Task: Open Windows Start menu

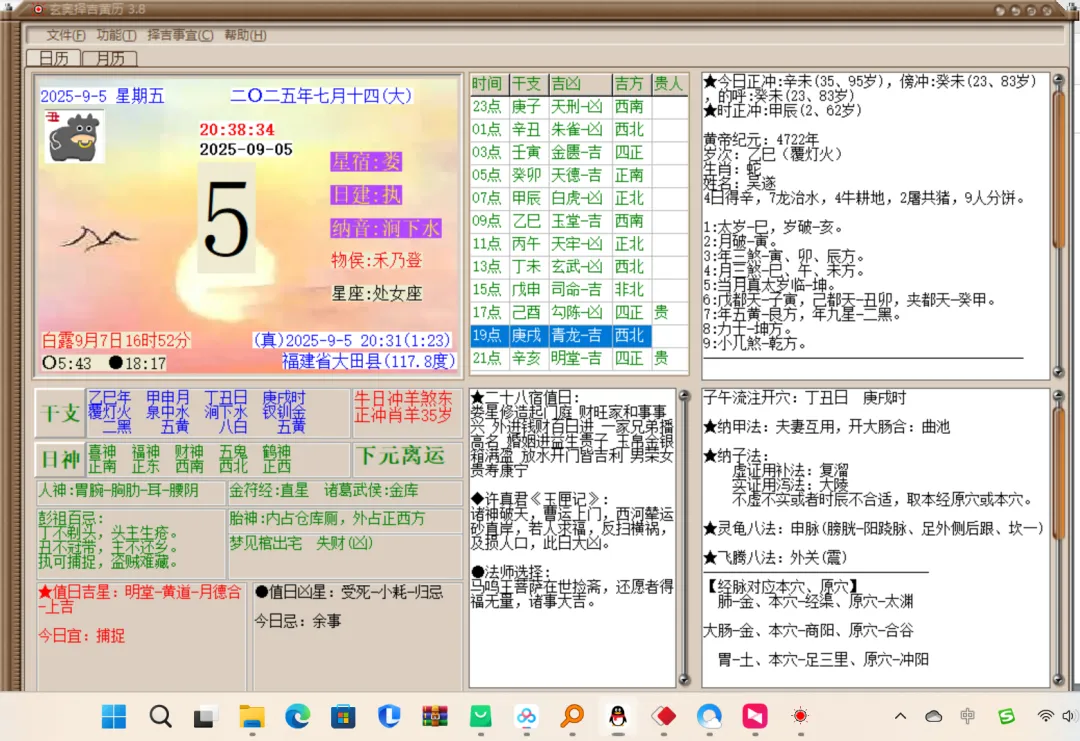Action: pos(114,716)
